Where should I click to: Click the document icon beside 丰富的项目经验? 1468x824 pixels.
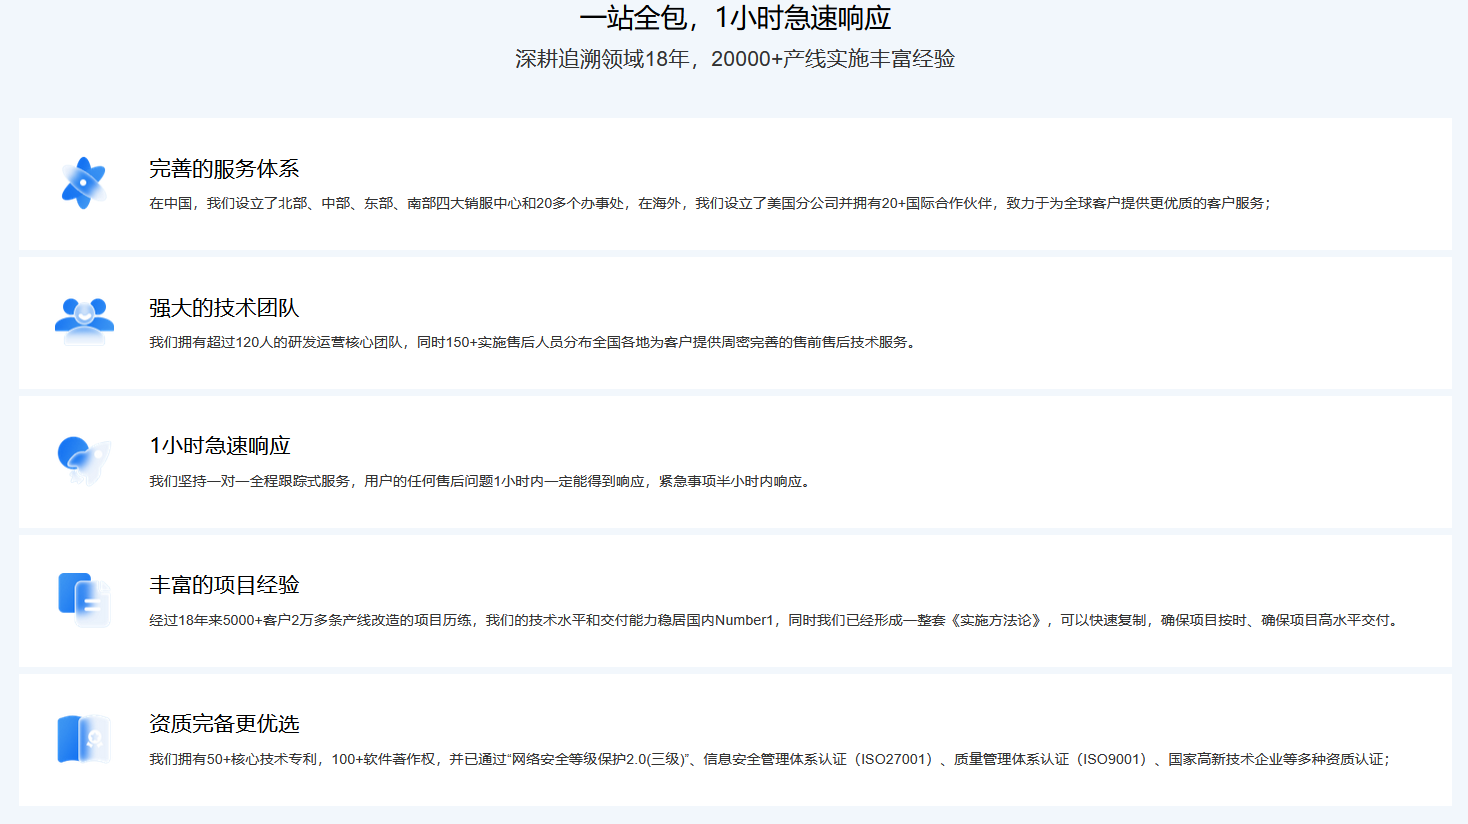[84, 600]
